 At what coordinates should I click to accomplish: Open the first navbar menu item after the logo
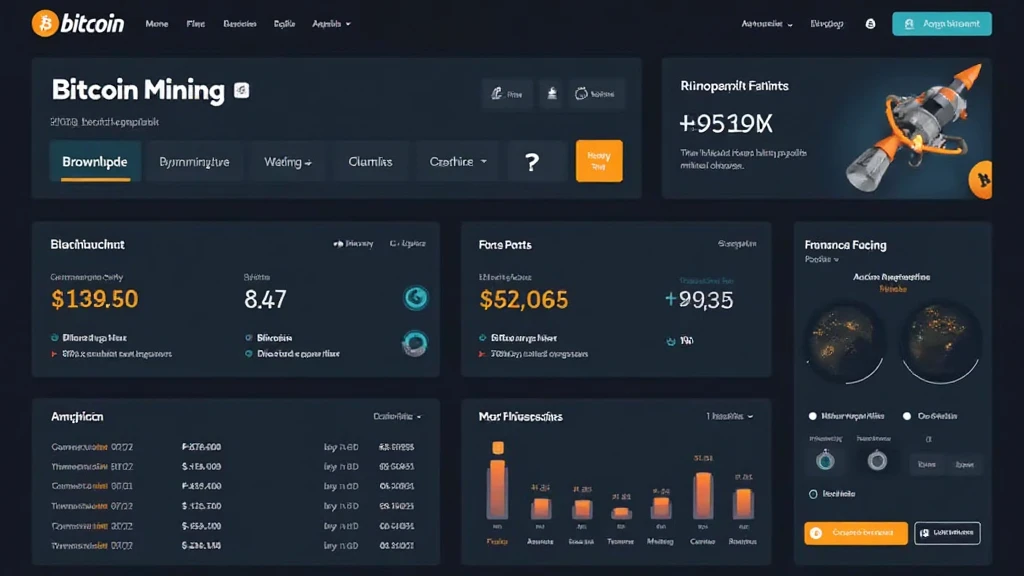[157, 24]
